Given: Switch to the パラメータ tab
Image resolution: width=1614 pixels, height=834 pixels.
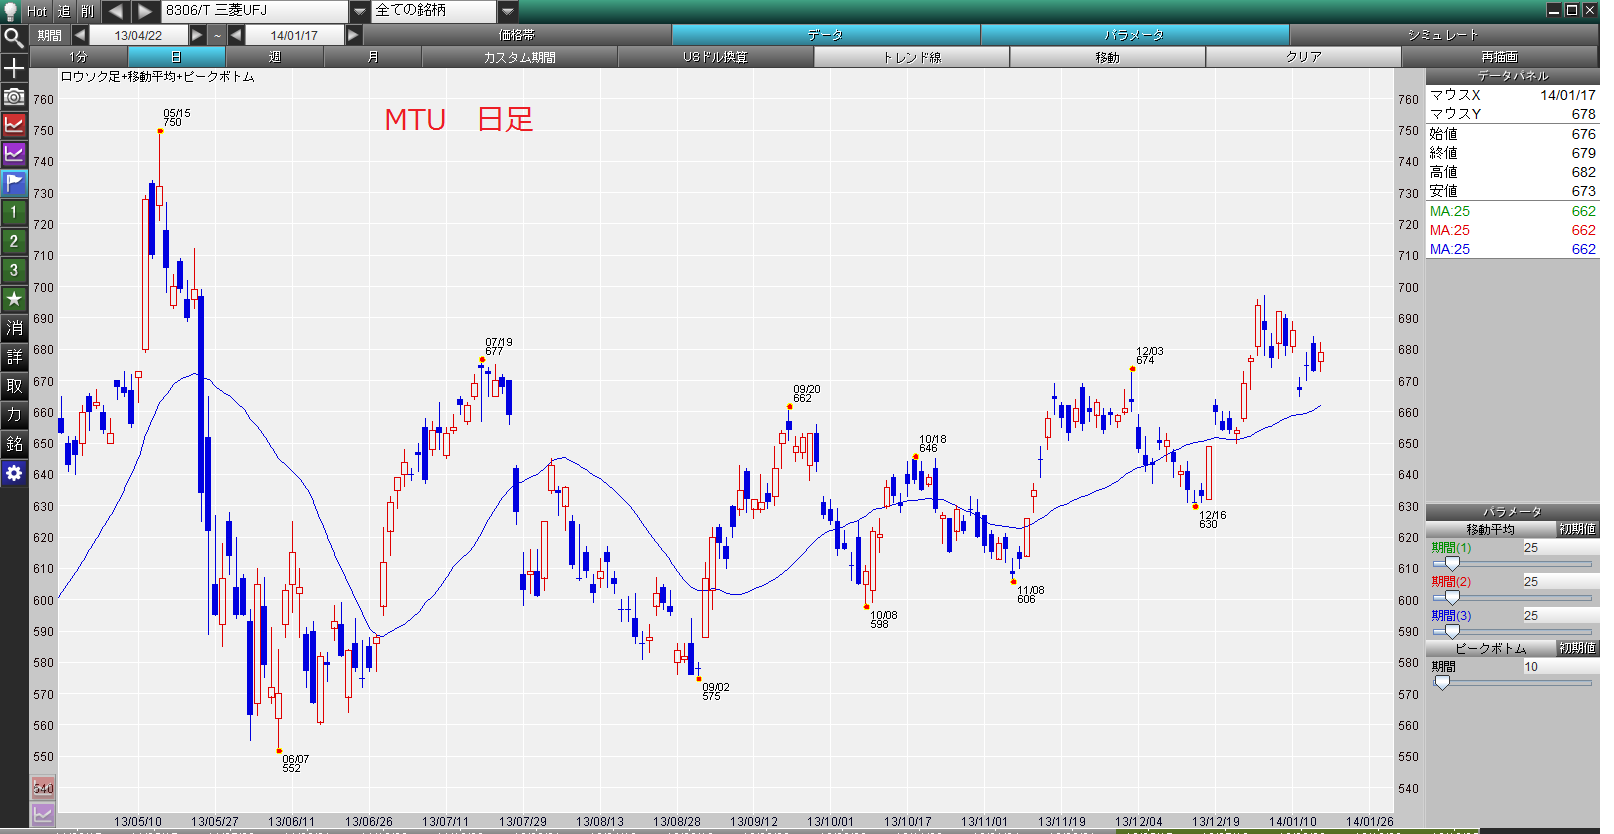Looking at the screenshot, I should [x=1135, y=35].
